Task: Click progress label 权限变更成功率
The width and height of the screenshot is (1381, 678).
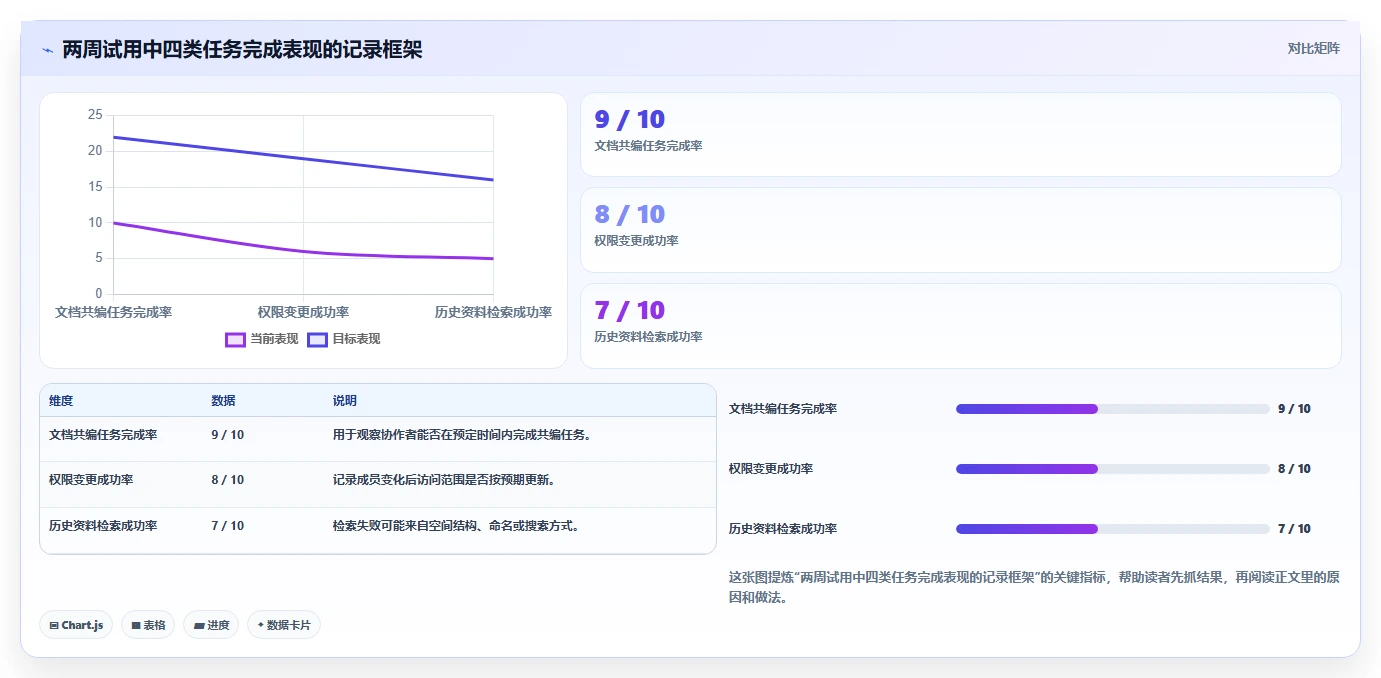Action: click(771, 469)
